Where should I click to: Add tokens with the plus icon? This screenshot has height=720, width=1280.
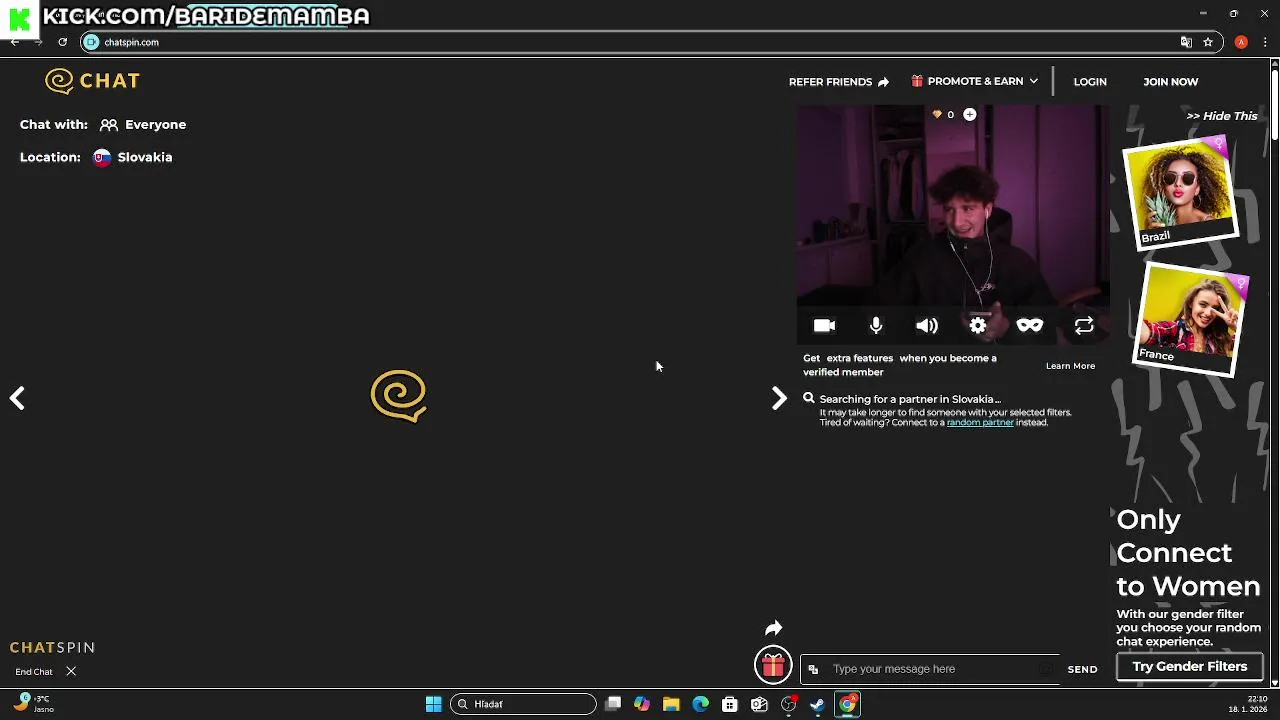[969, 115]
